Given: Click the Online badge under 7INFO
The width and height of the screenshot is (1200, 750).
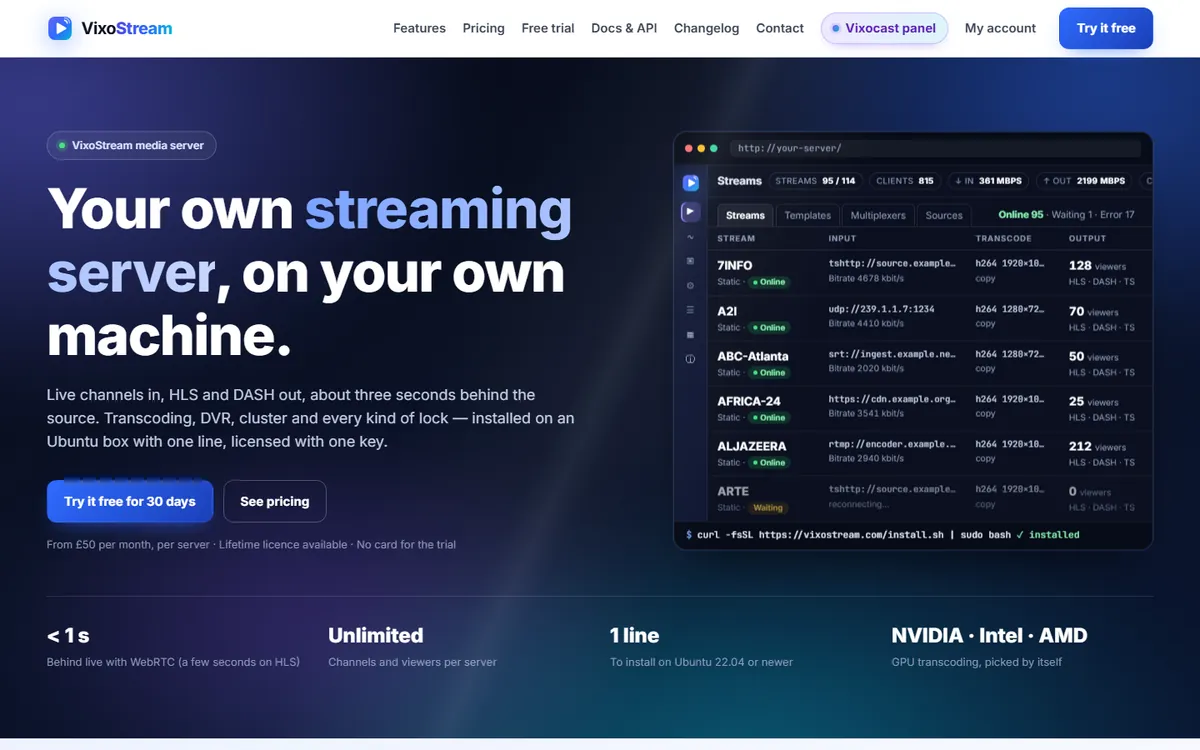Looking at the screenshot, I should (x=768, y=282).
